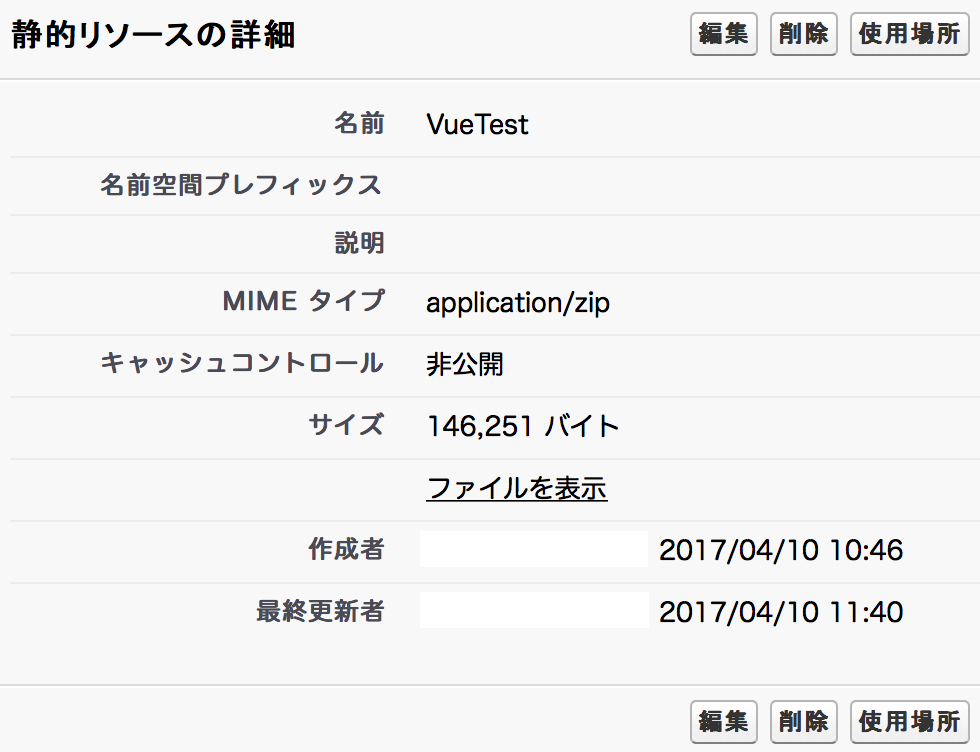
Task: Select the VueTest name value
Action: tap(478, 124)
